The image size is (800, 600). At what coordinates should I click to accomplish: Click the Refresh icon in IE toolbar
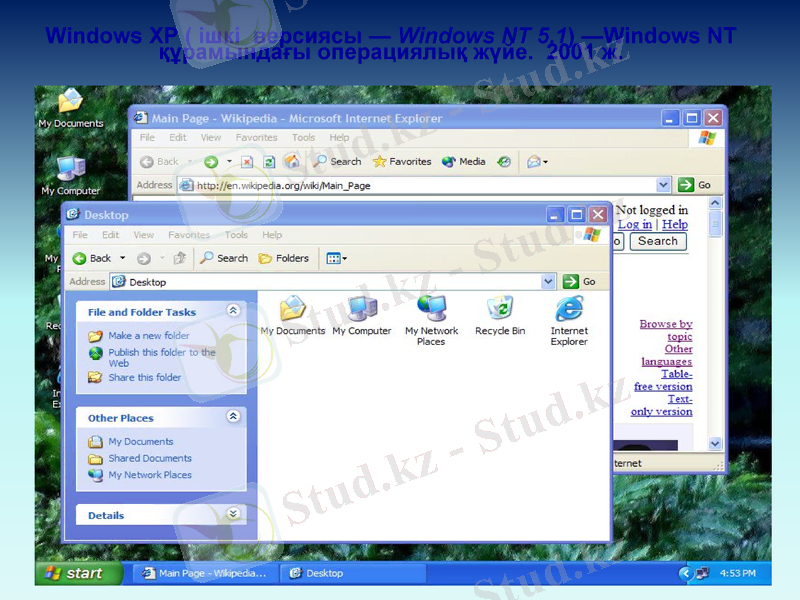[268, 161]
